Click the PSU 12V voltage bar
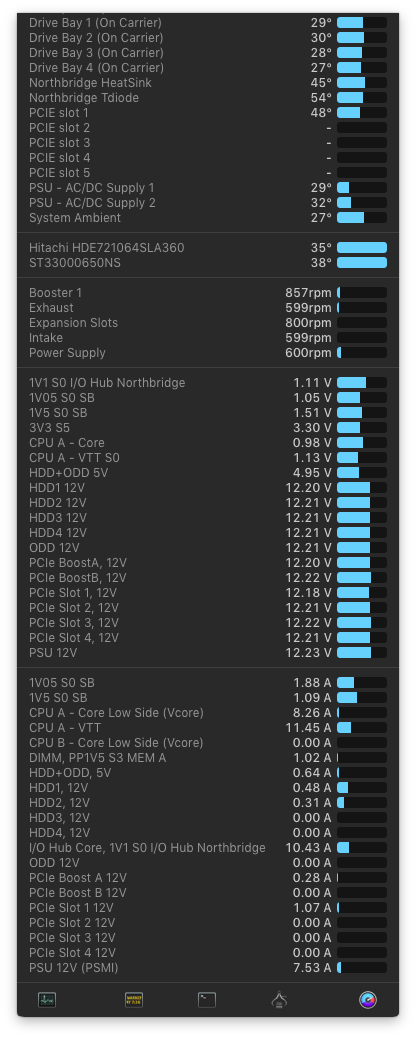416x1038 pixels. [x=362, y=653]
